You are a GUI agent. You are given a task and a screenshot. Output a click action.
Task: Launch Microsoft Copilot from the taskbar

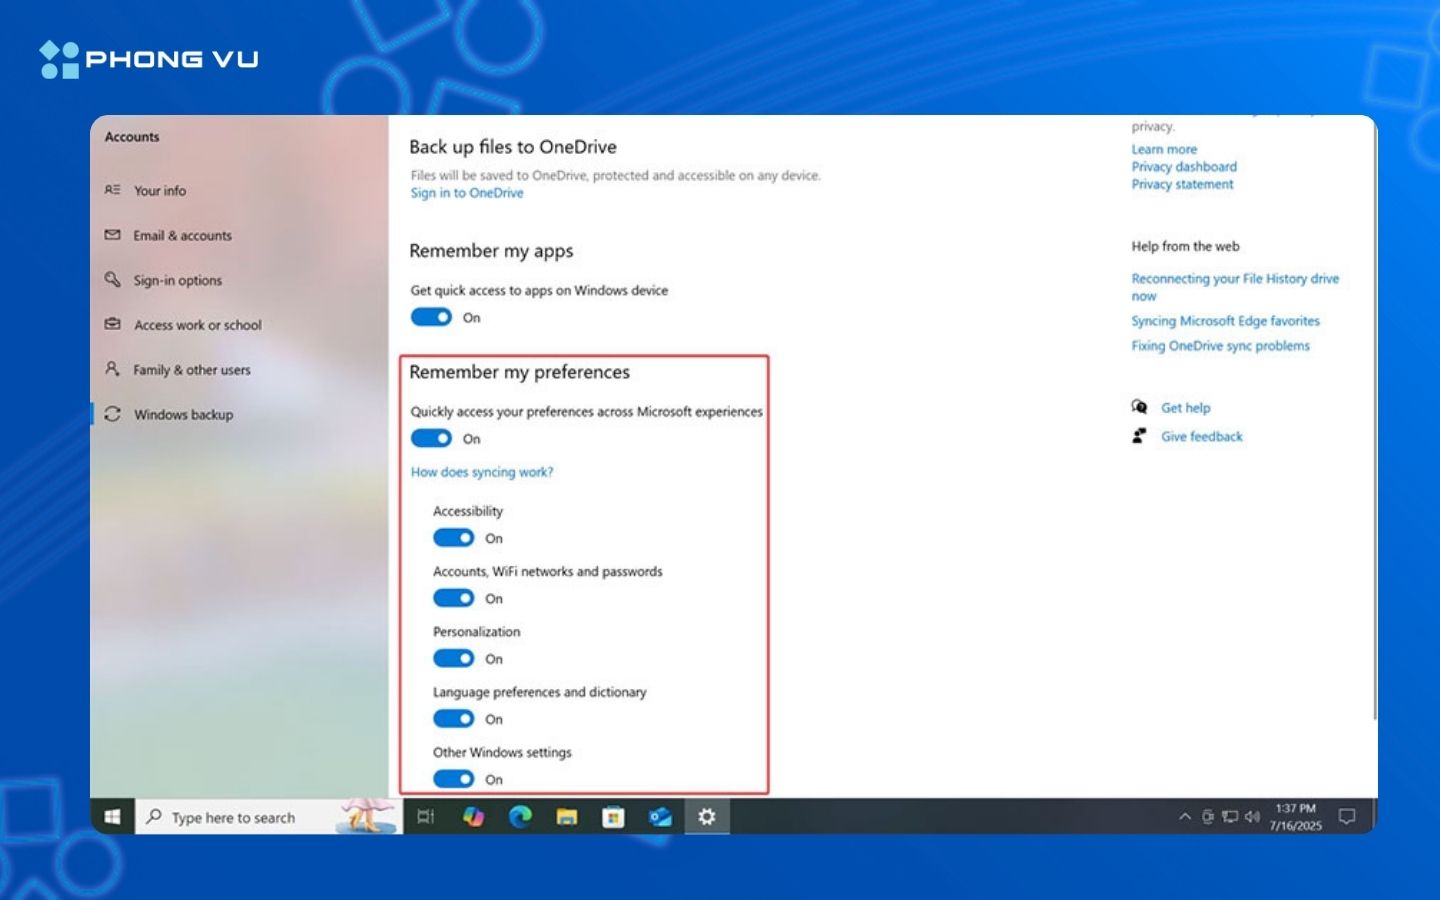473,817
